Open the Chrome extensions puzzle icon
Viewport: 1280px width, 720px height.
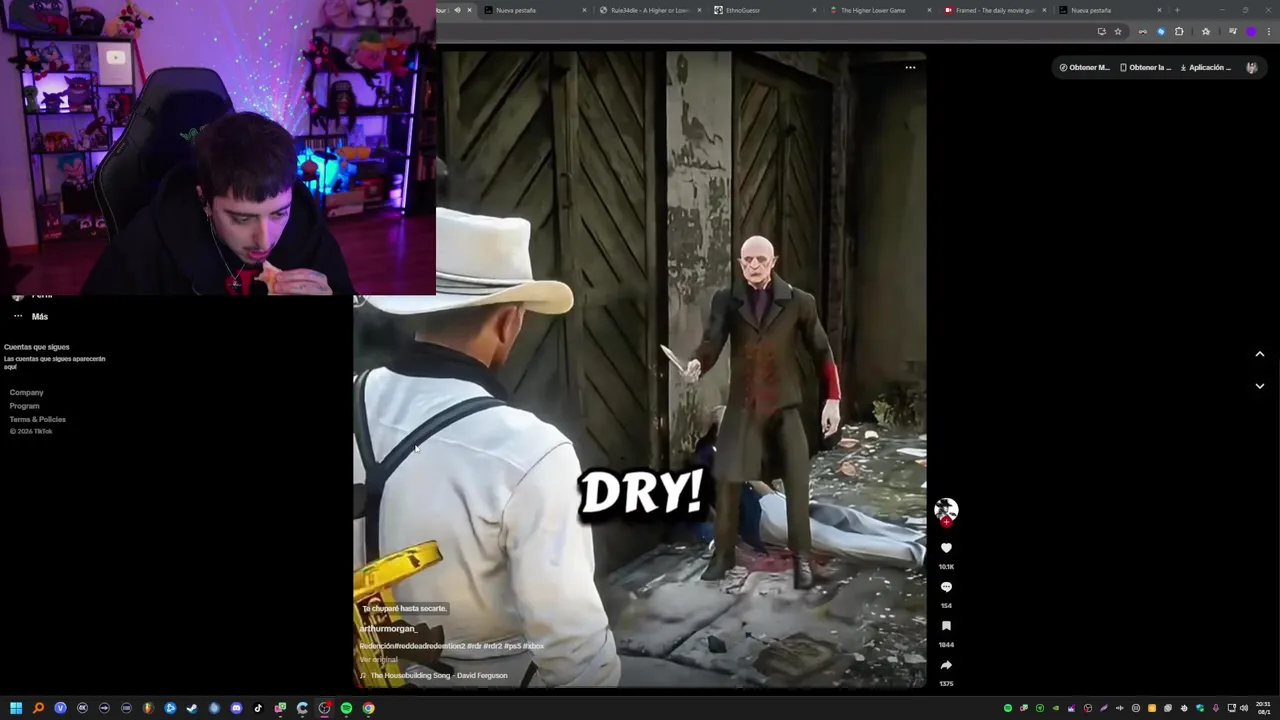tap(1179, 32)
